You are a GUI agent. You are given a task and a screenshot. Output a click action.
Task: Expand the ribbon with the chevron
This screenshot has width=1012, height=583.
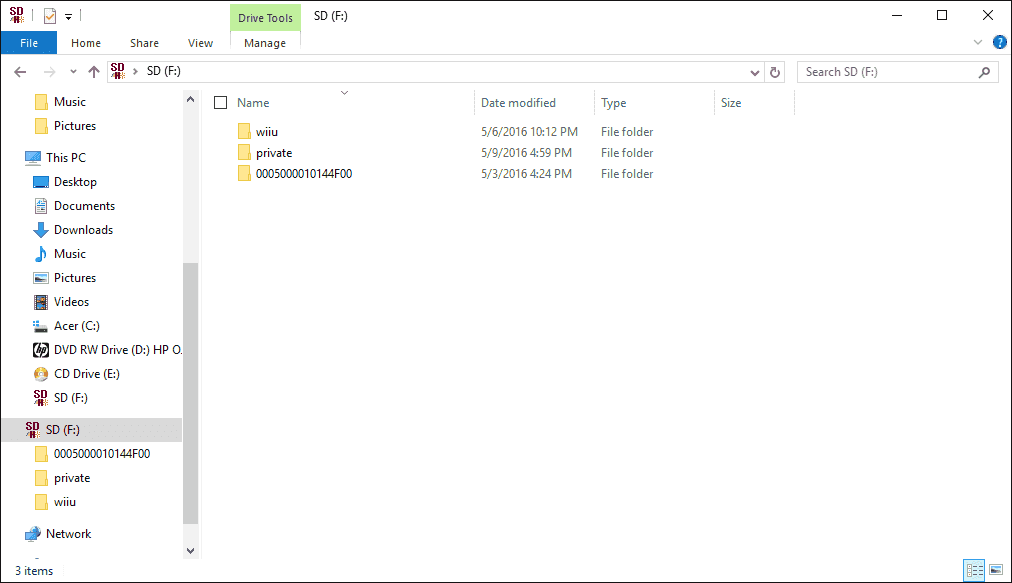point(978,43)
